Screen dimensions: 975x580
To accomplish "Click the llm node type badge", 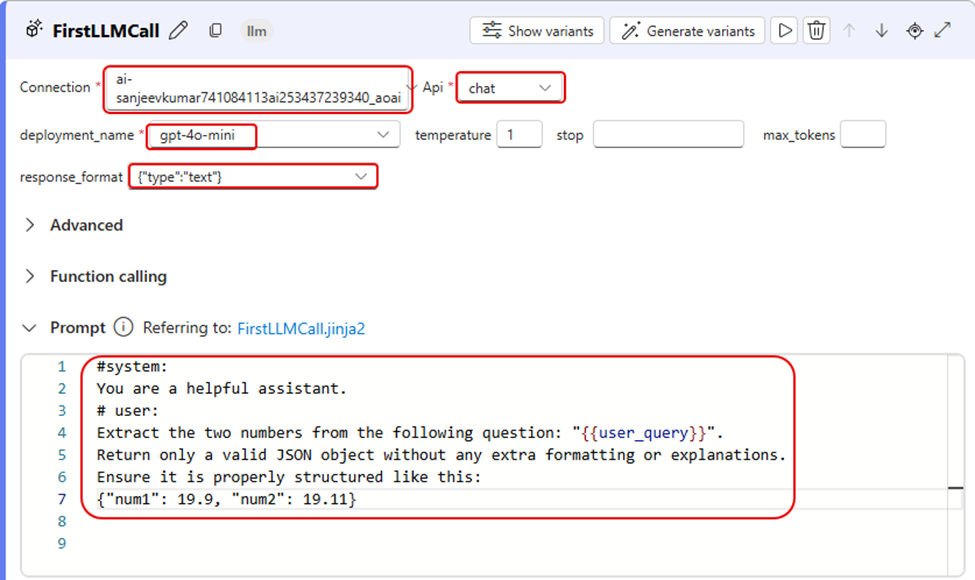I will point(256,31).
